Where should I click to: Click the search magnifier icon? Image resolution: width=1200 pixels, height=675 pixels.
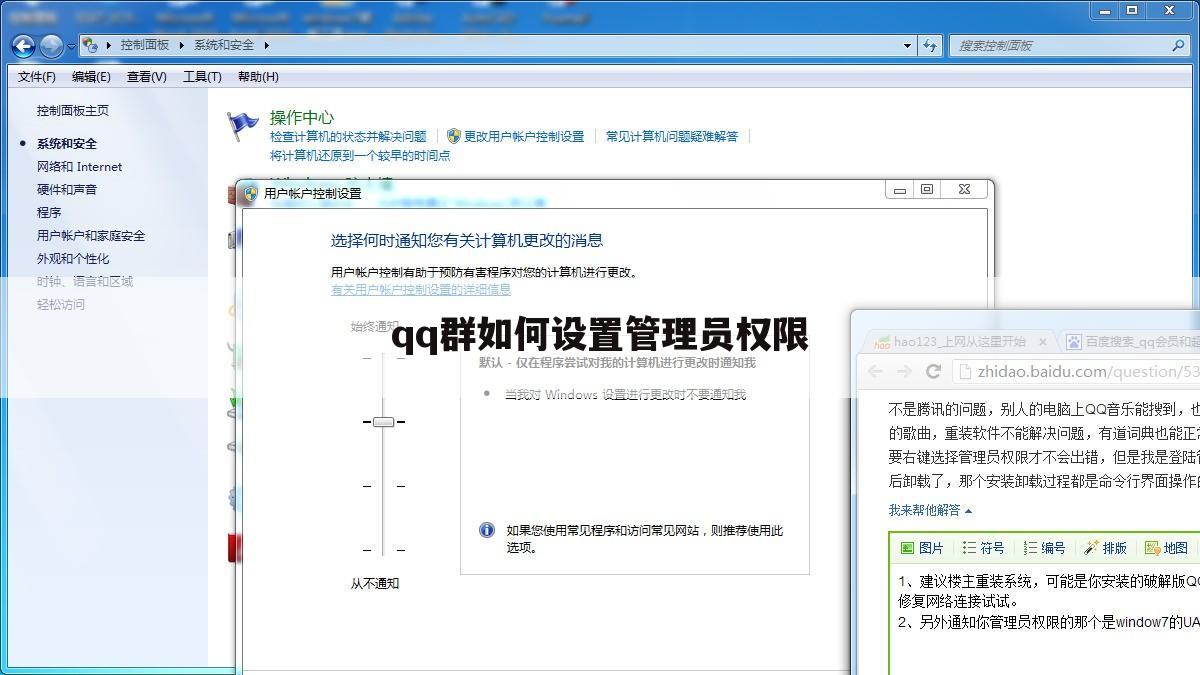click(x=1178, y=45)
